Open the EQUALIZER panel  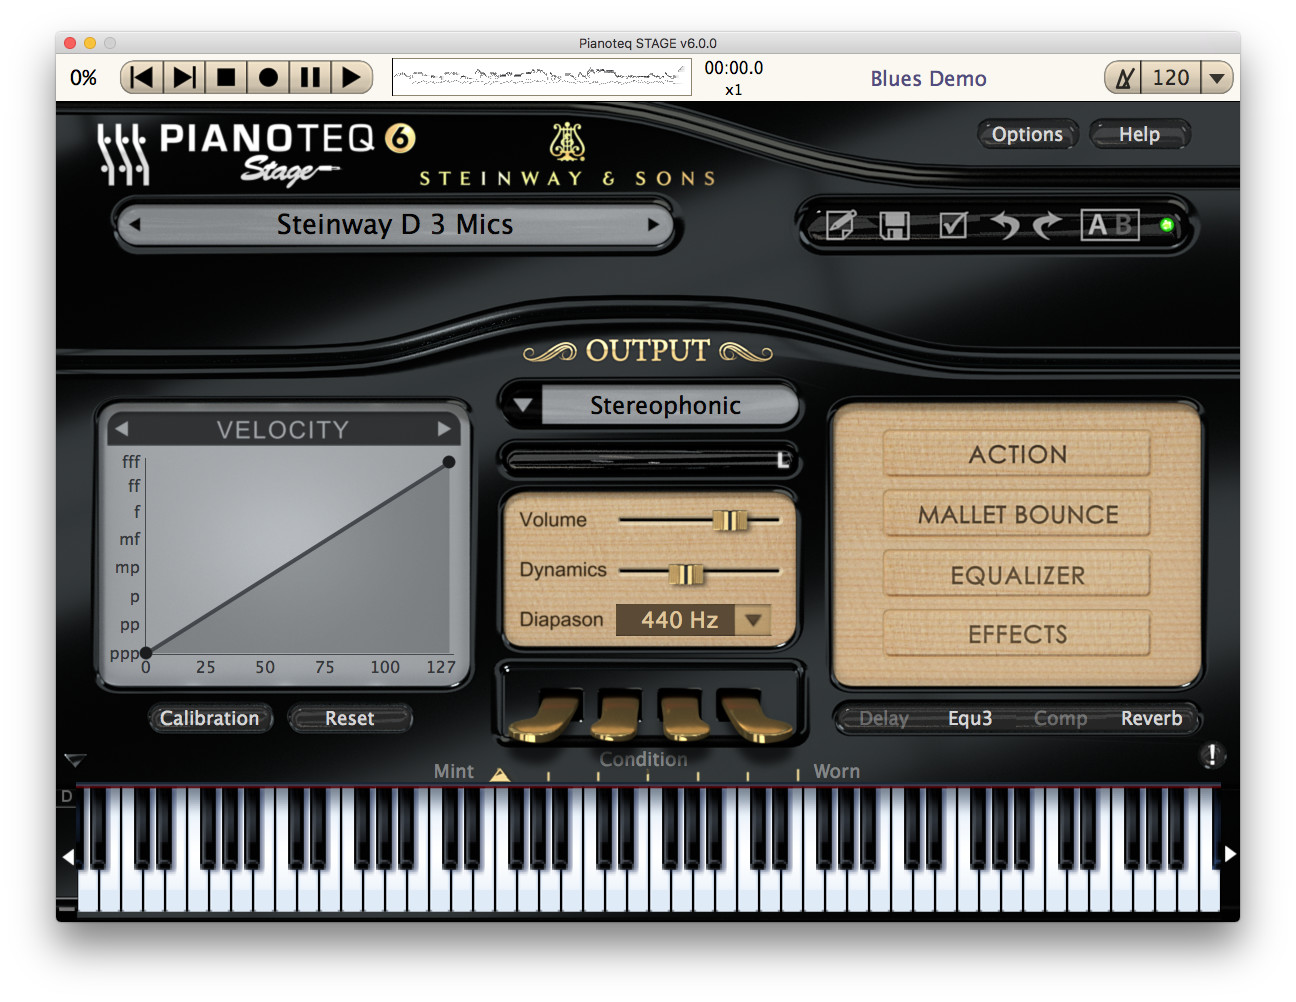point(1017,575)
